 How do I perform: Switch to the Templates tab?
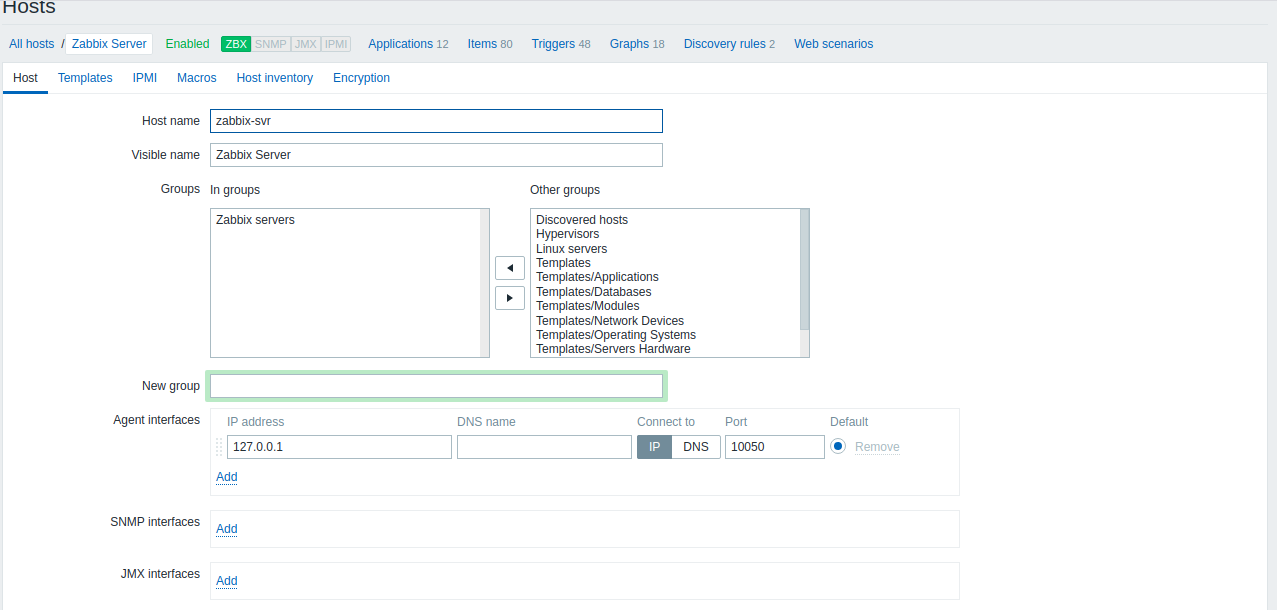pyautogui.click(x=85, y=77)
